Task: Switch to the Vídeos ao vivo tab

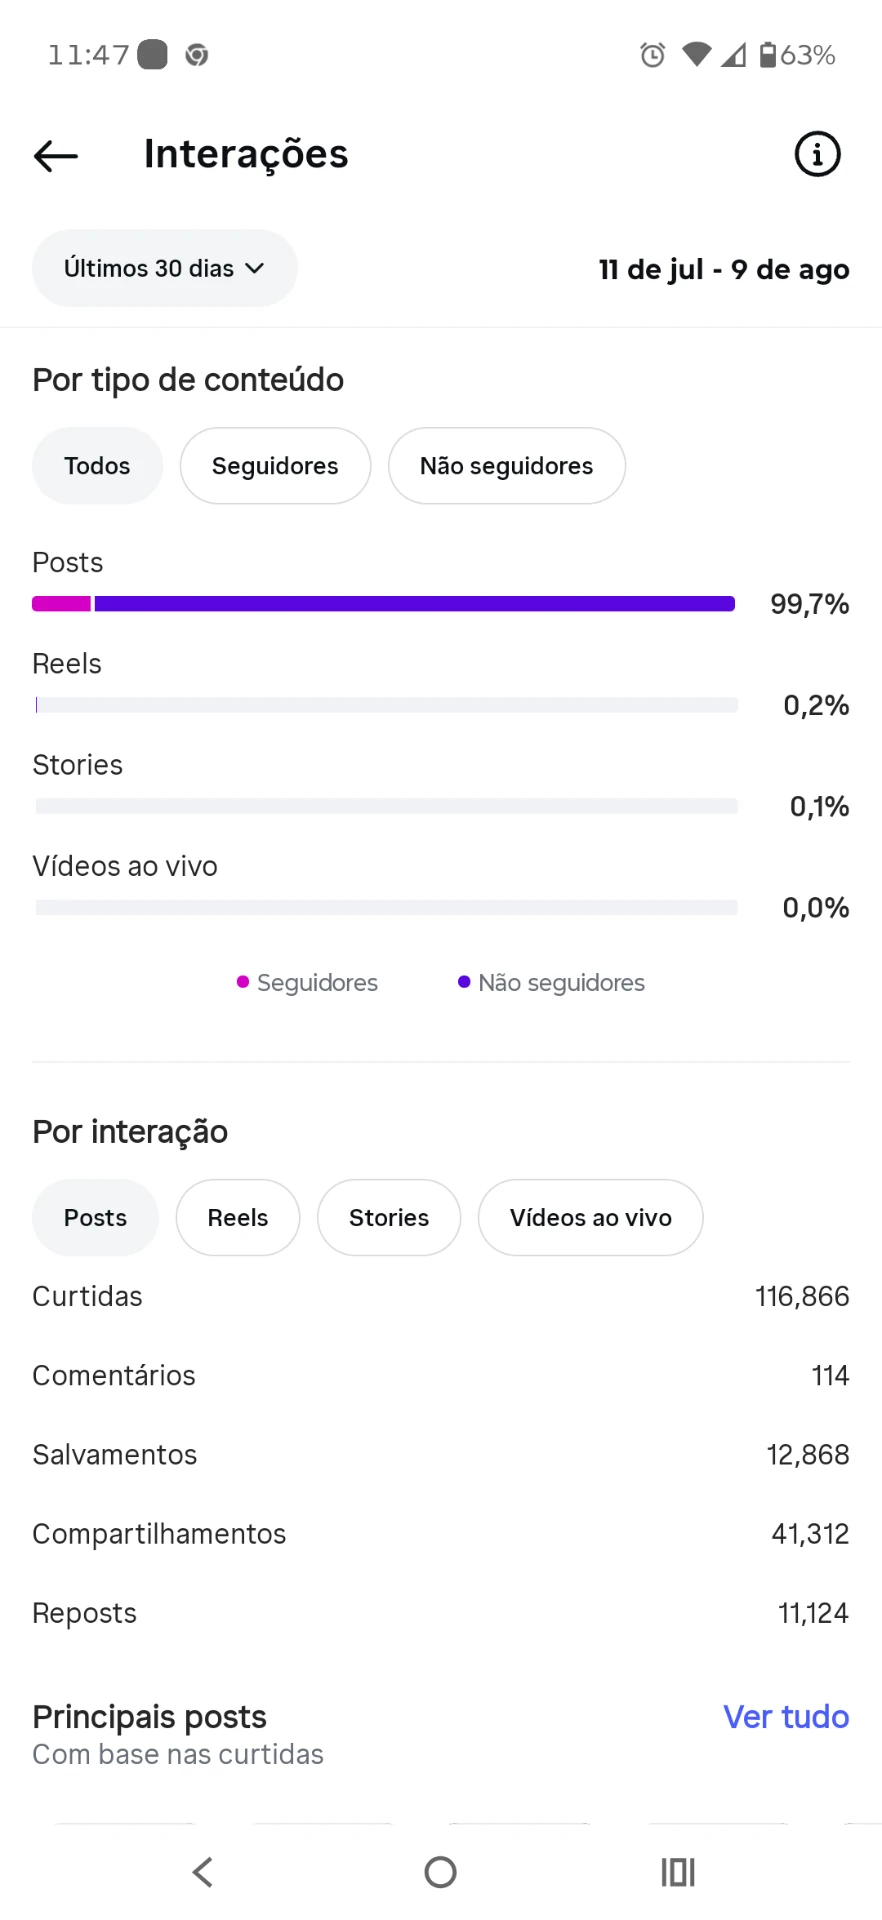Action: pyautogui.click(x=590, y=1217)
